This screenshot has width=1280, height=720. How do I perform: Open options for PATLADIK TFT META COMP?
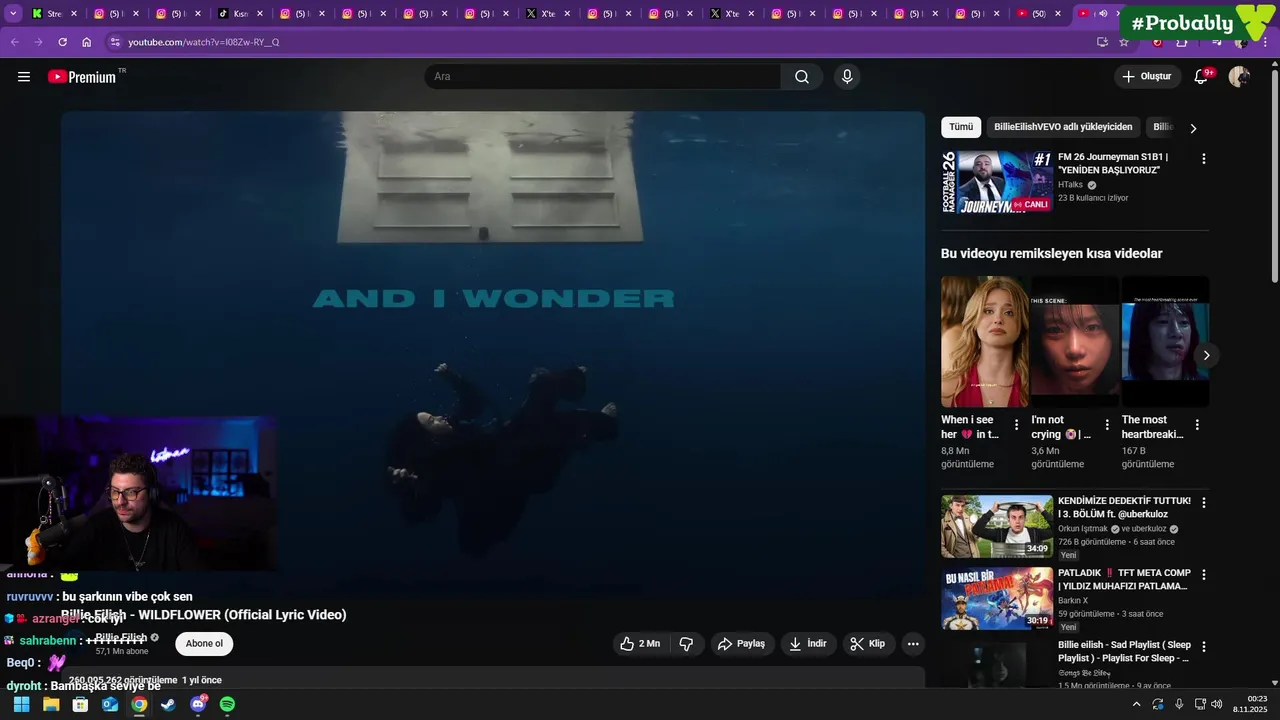point(1203,575)
